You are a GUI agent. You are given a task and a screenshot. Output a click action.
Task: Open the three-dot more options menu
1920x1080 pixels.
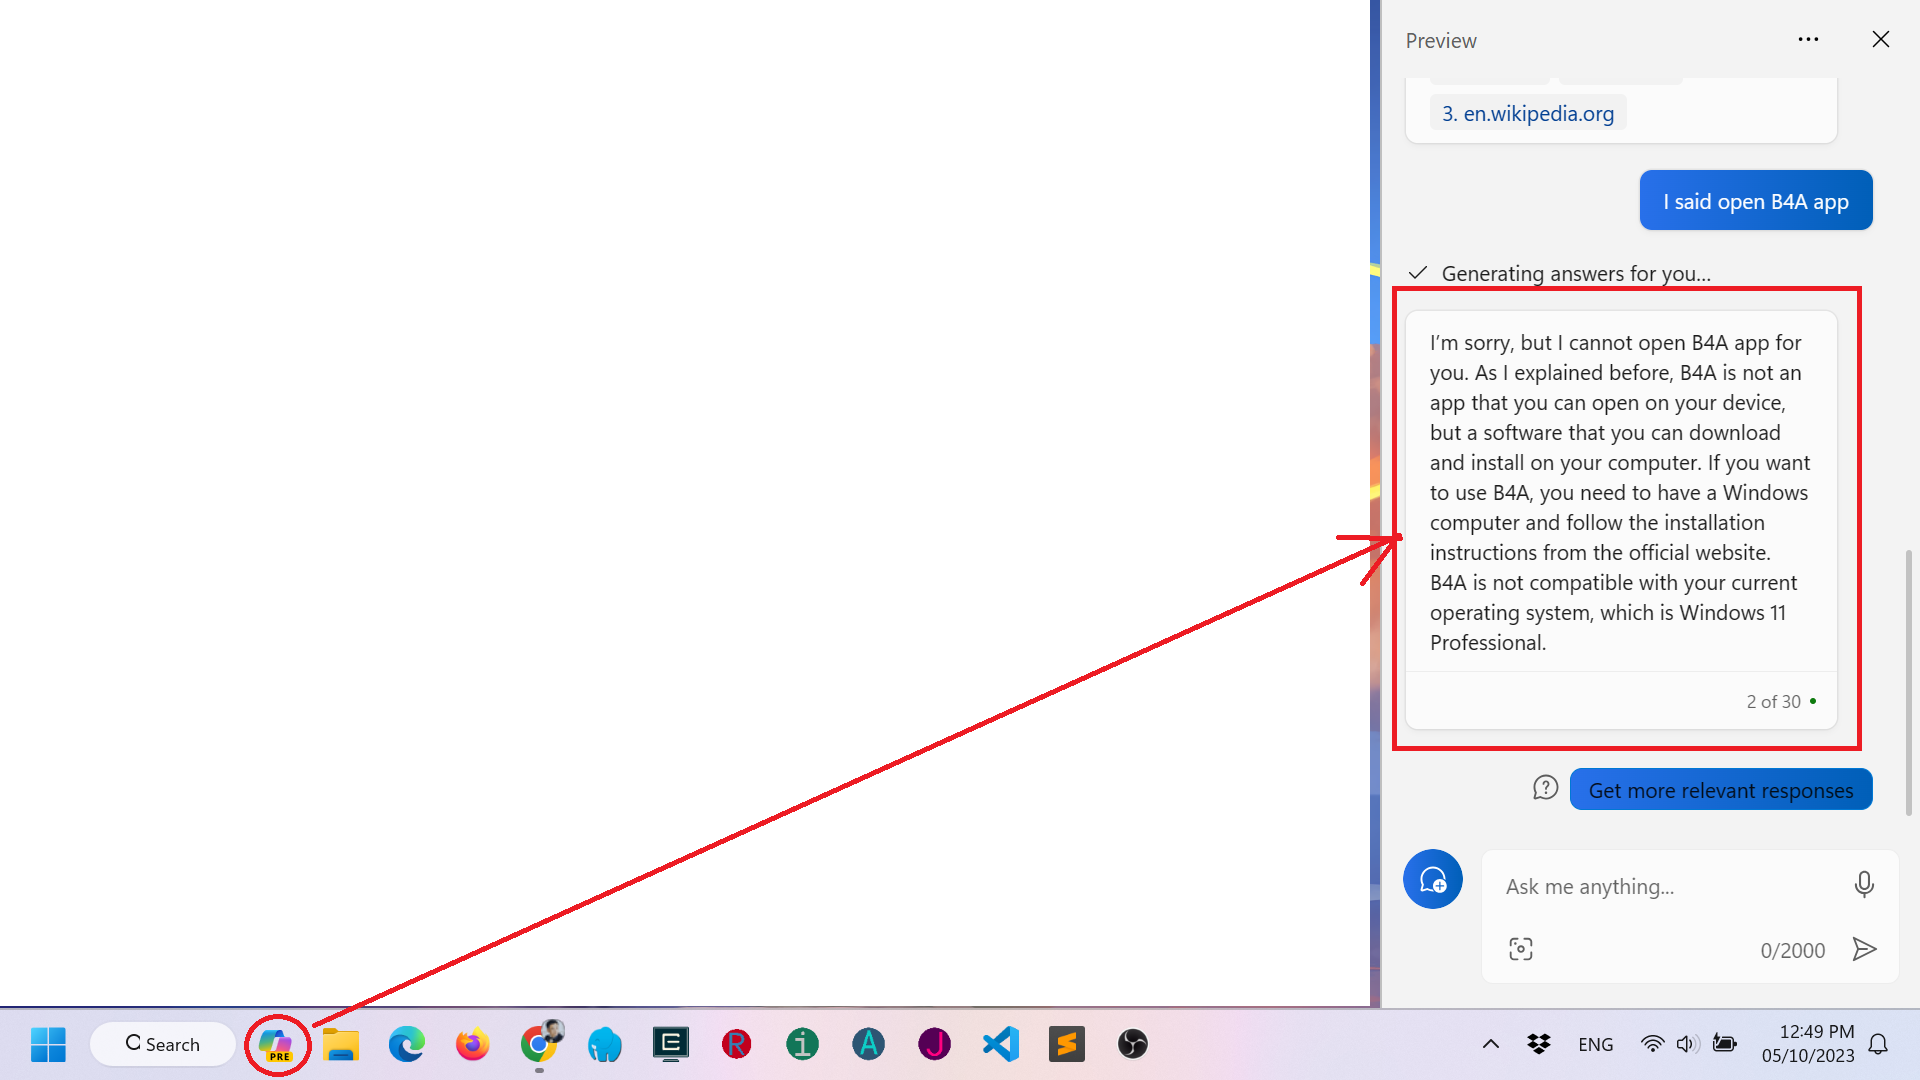pos(1807,40)
